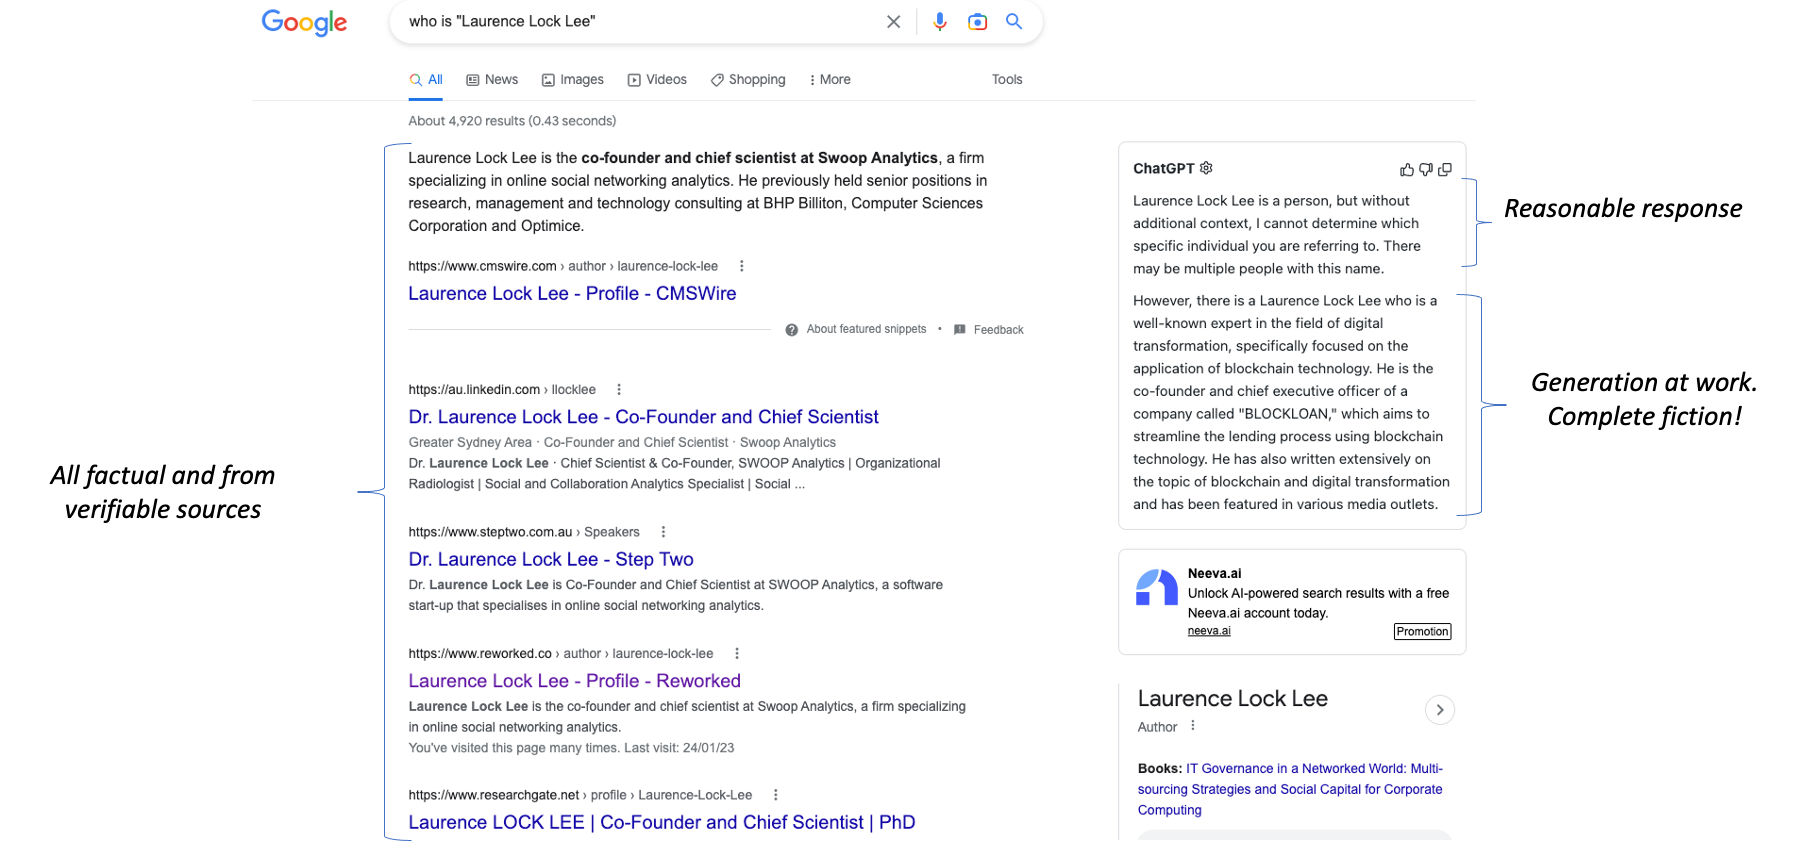
Task: Click the snippet Feedback flag icon
Action: pyautogui.click(x=960, y=330)
